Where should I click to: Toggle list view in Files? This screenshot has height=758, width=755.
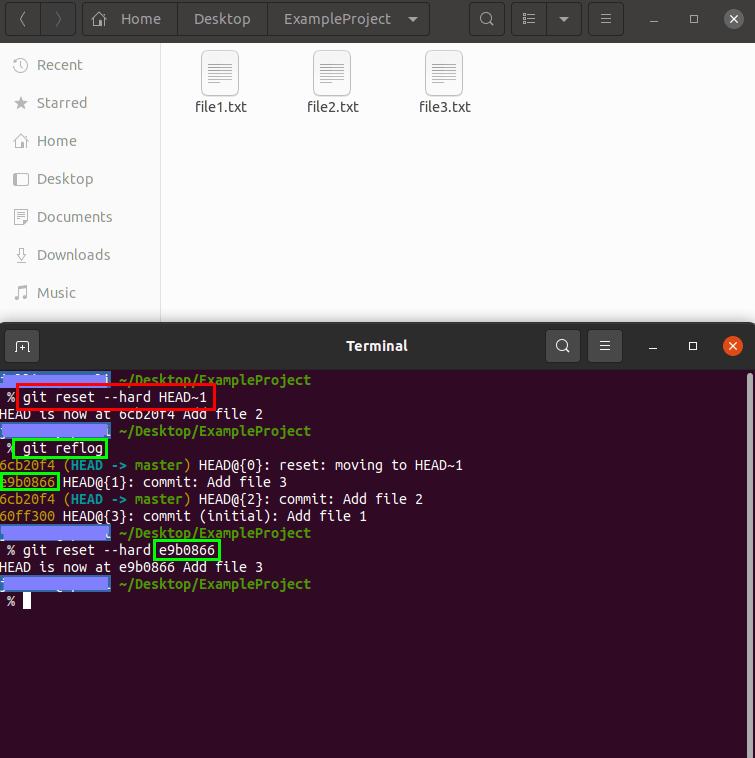tap(529, 19)
